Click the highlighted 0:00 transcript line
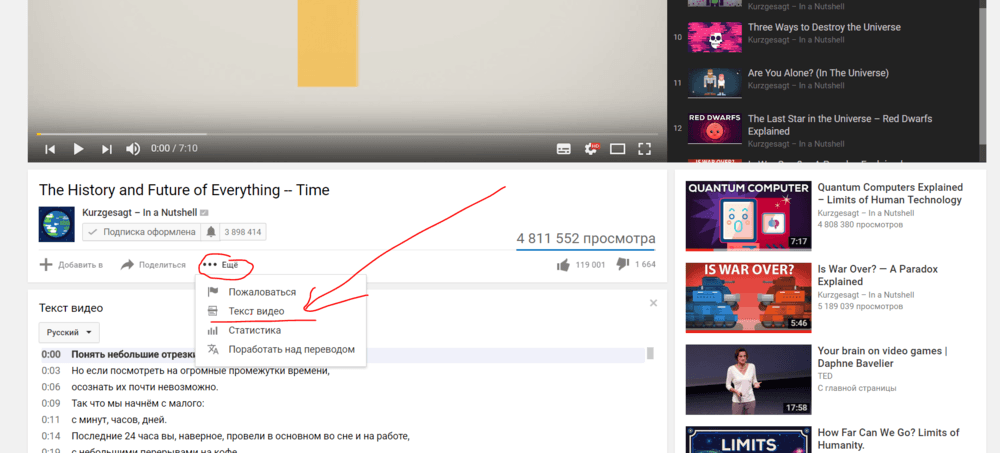Viewport: 1000px width, 453px height. (x=343, y=355)
